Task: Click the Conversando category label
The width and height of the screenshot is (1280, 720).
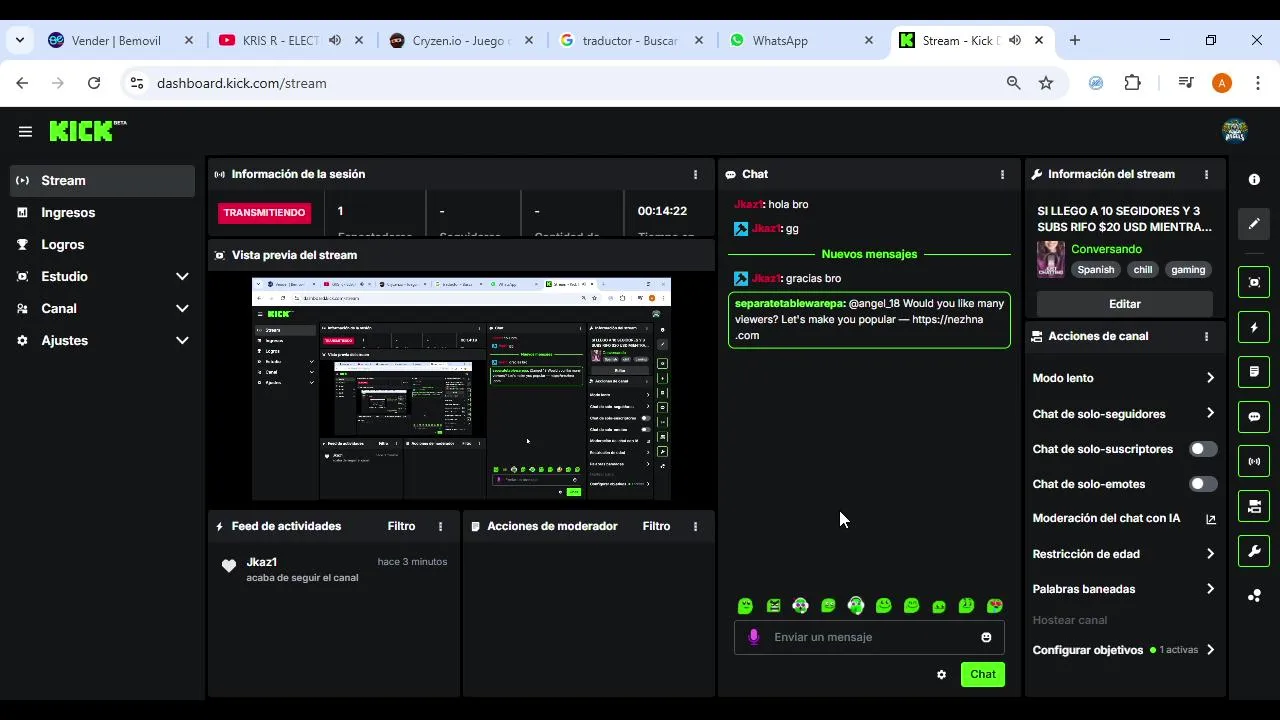Action: point(1106,249)
